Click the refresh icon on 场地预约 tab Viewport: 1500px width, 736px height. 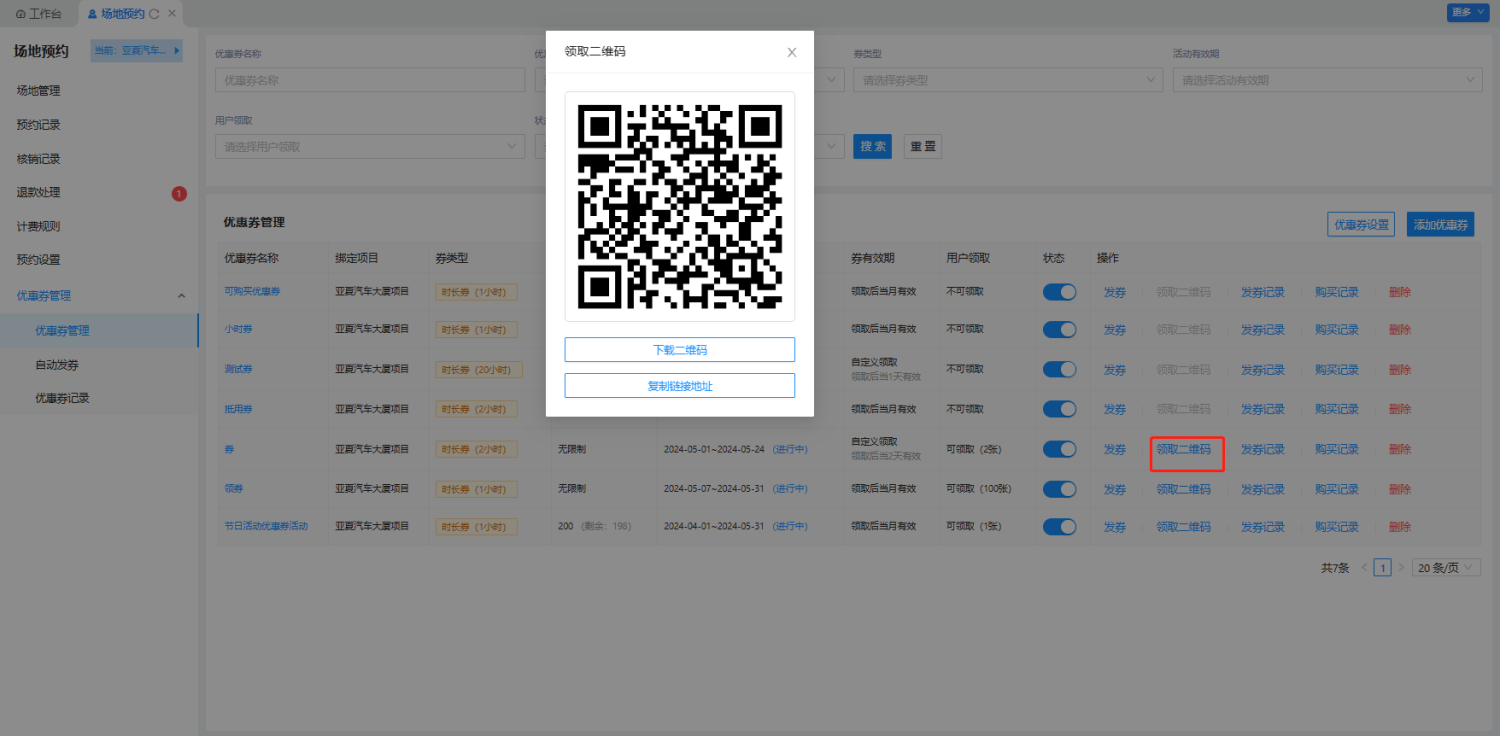click(155, 14)
